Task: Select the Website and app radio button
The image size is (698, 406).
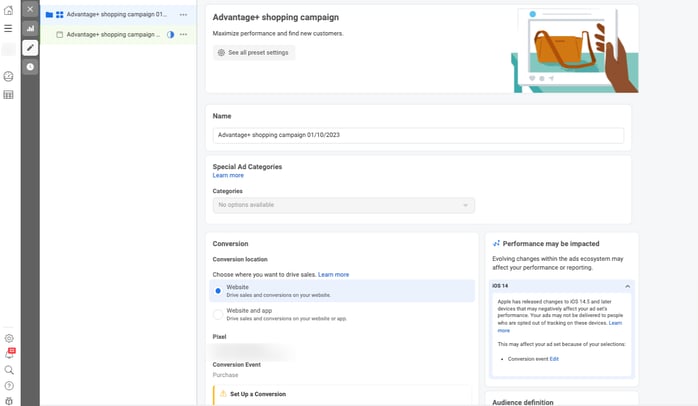Action: point(218,314)
